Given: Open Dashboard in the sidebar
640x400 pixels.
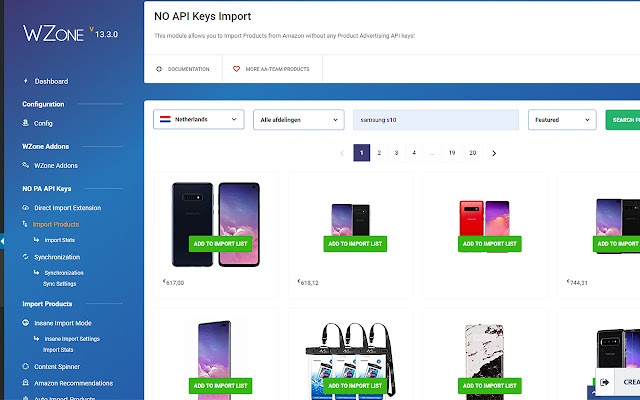Looking at the screenshot, I should 51,81.
